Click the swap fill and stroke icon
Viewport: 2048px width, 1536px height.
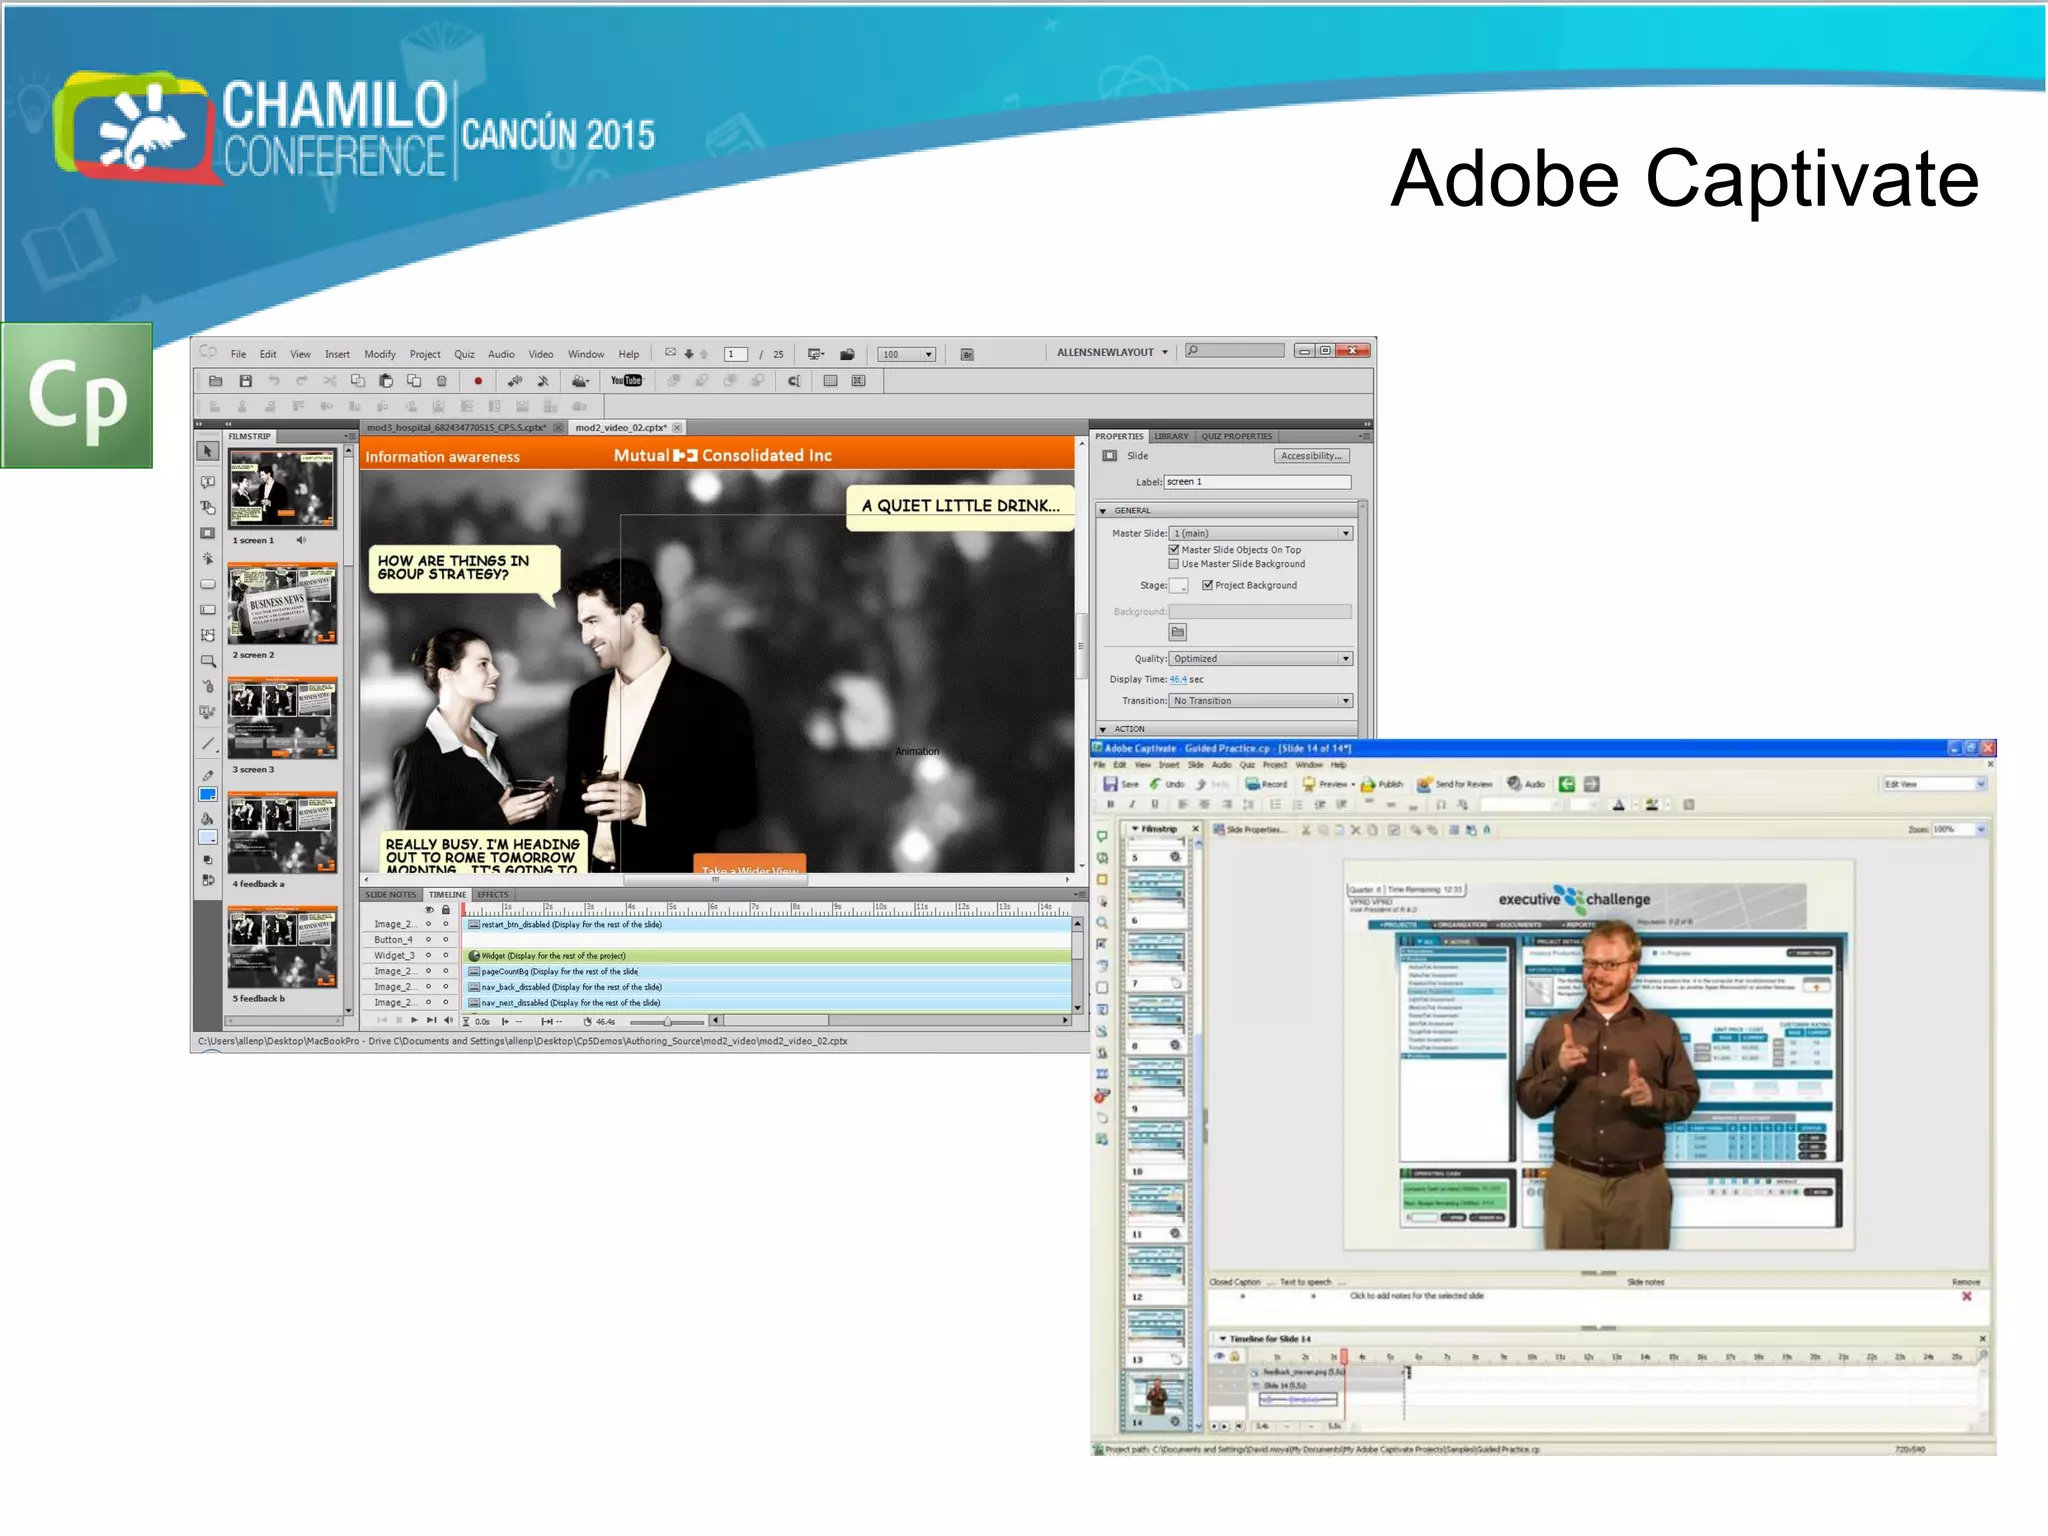(x=208, y=881)
